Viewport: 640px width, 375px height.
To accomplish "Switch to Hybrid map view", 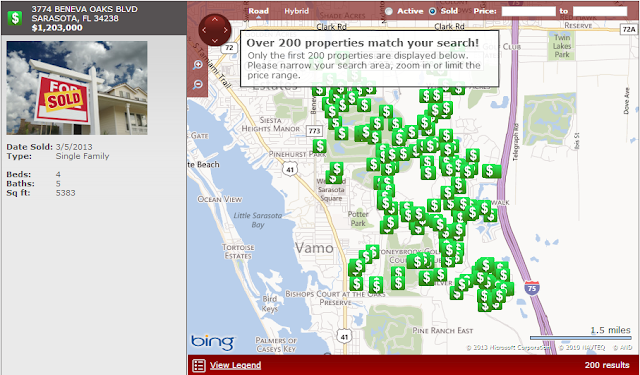I will click(x=297, y=11).
